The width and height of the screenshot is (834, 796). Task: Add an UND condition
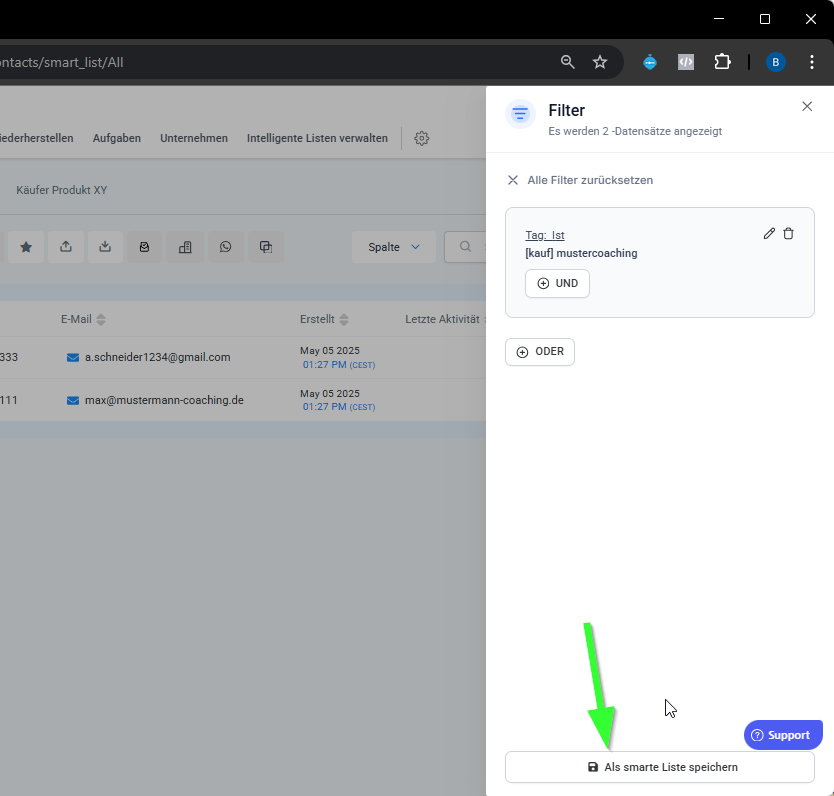(557, 283)
